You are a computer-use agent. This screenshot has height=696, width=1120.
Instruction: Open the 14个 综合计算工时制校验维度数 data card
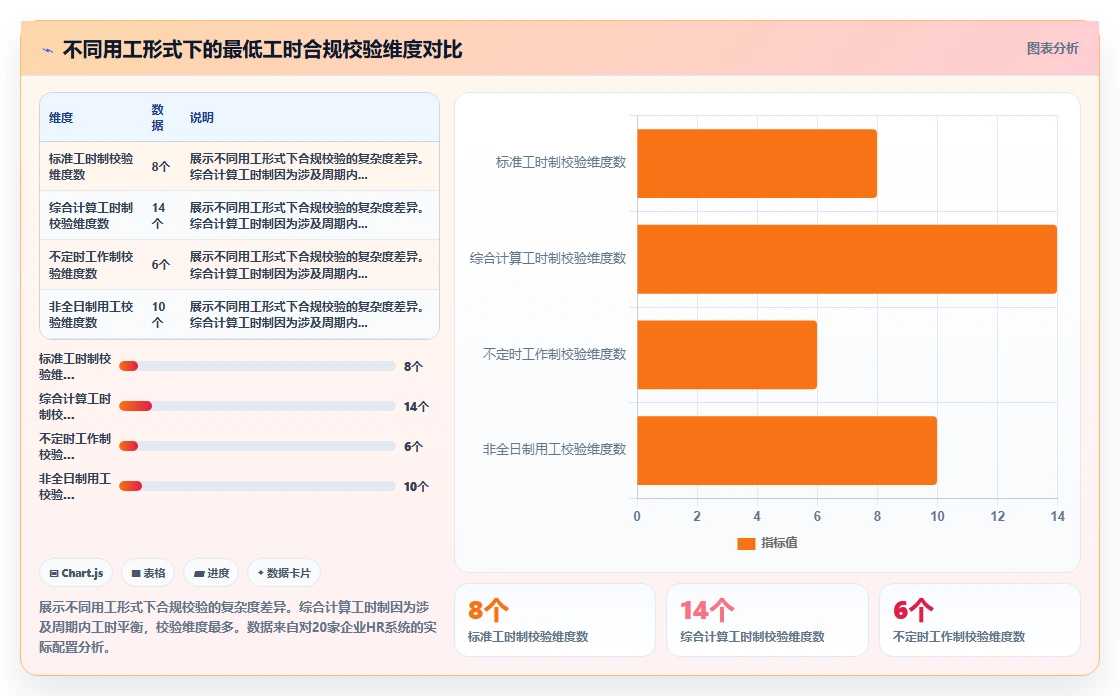tap(767, 620)
